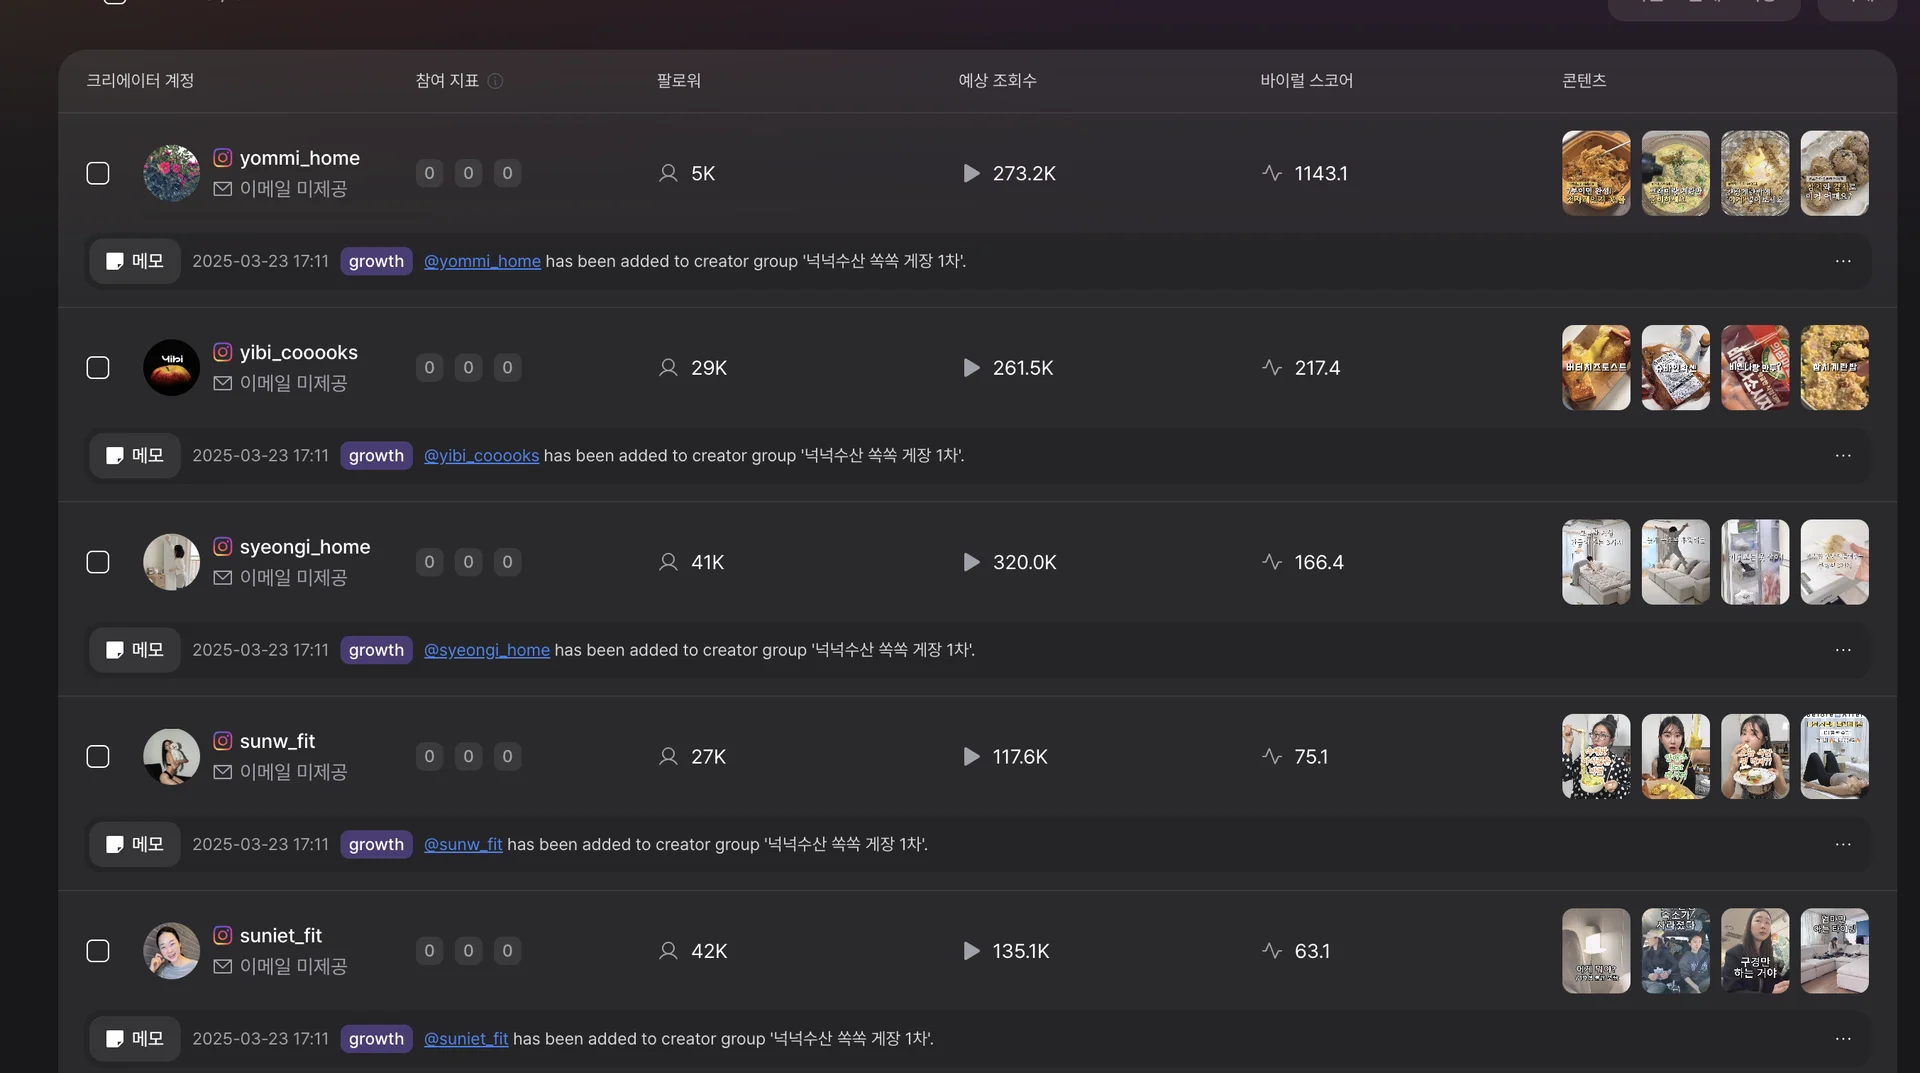Click the Instagram icon next to yommi_home
The height and width of the screenshot is (1073, 1920).
(223, 158)
